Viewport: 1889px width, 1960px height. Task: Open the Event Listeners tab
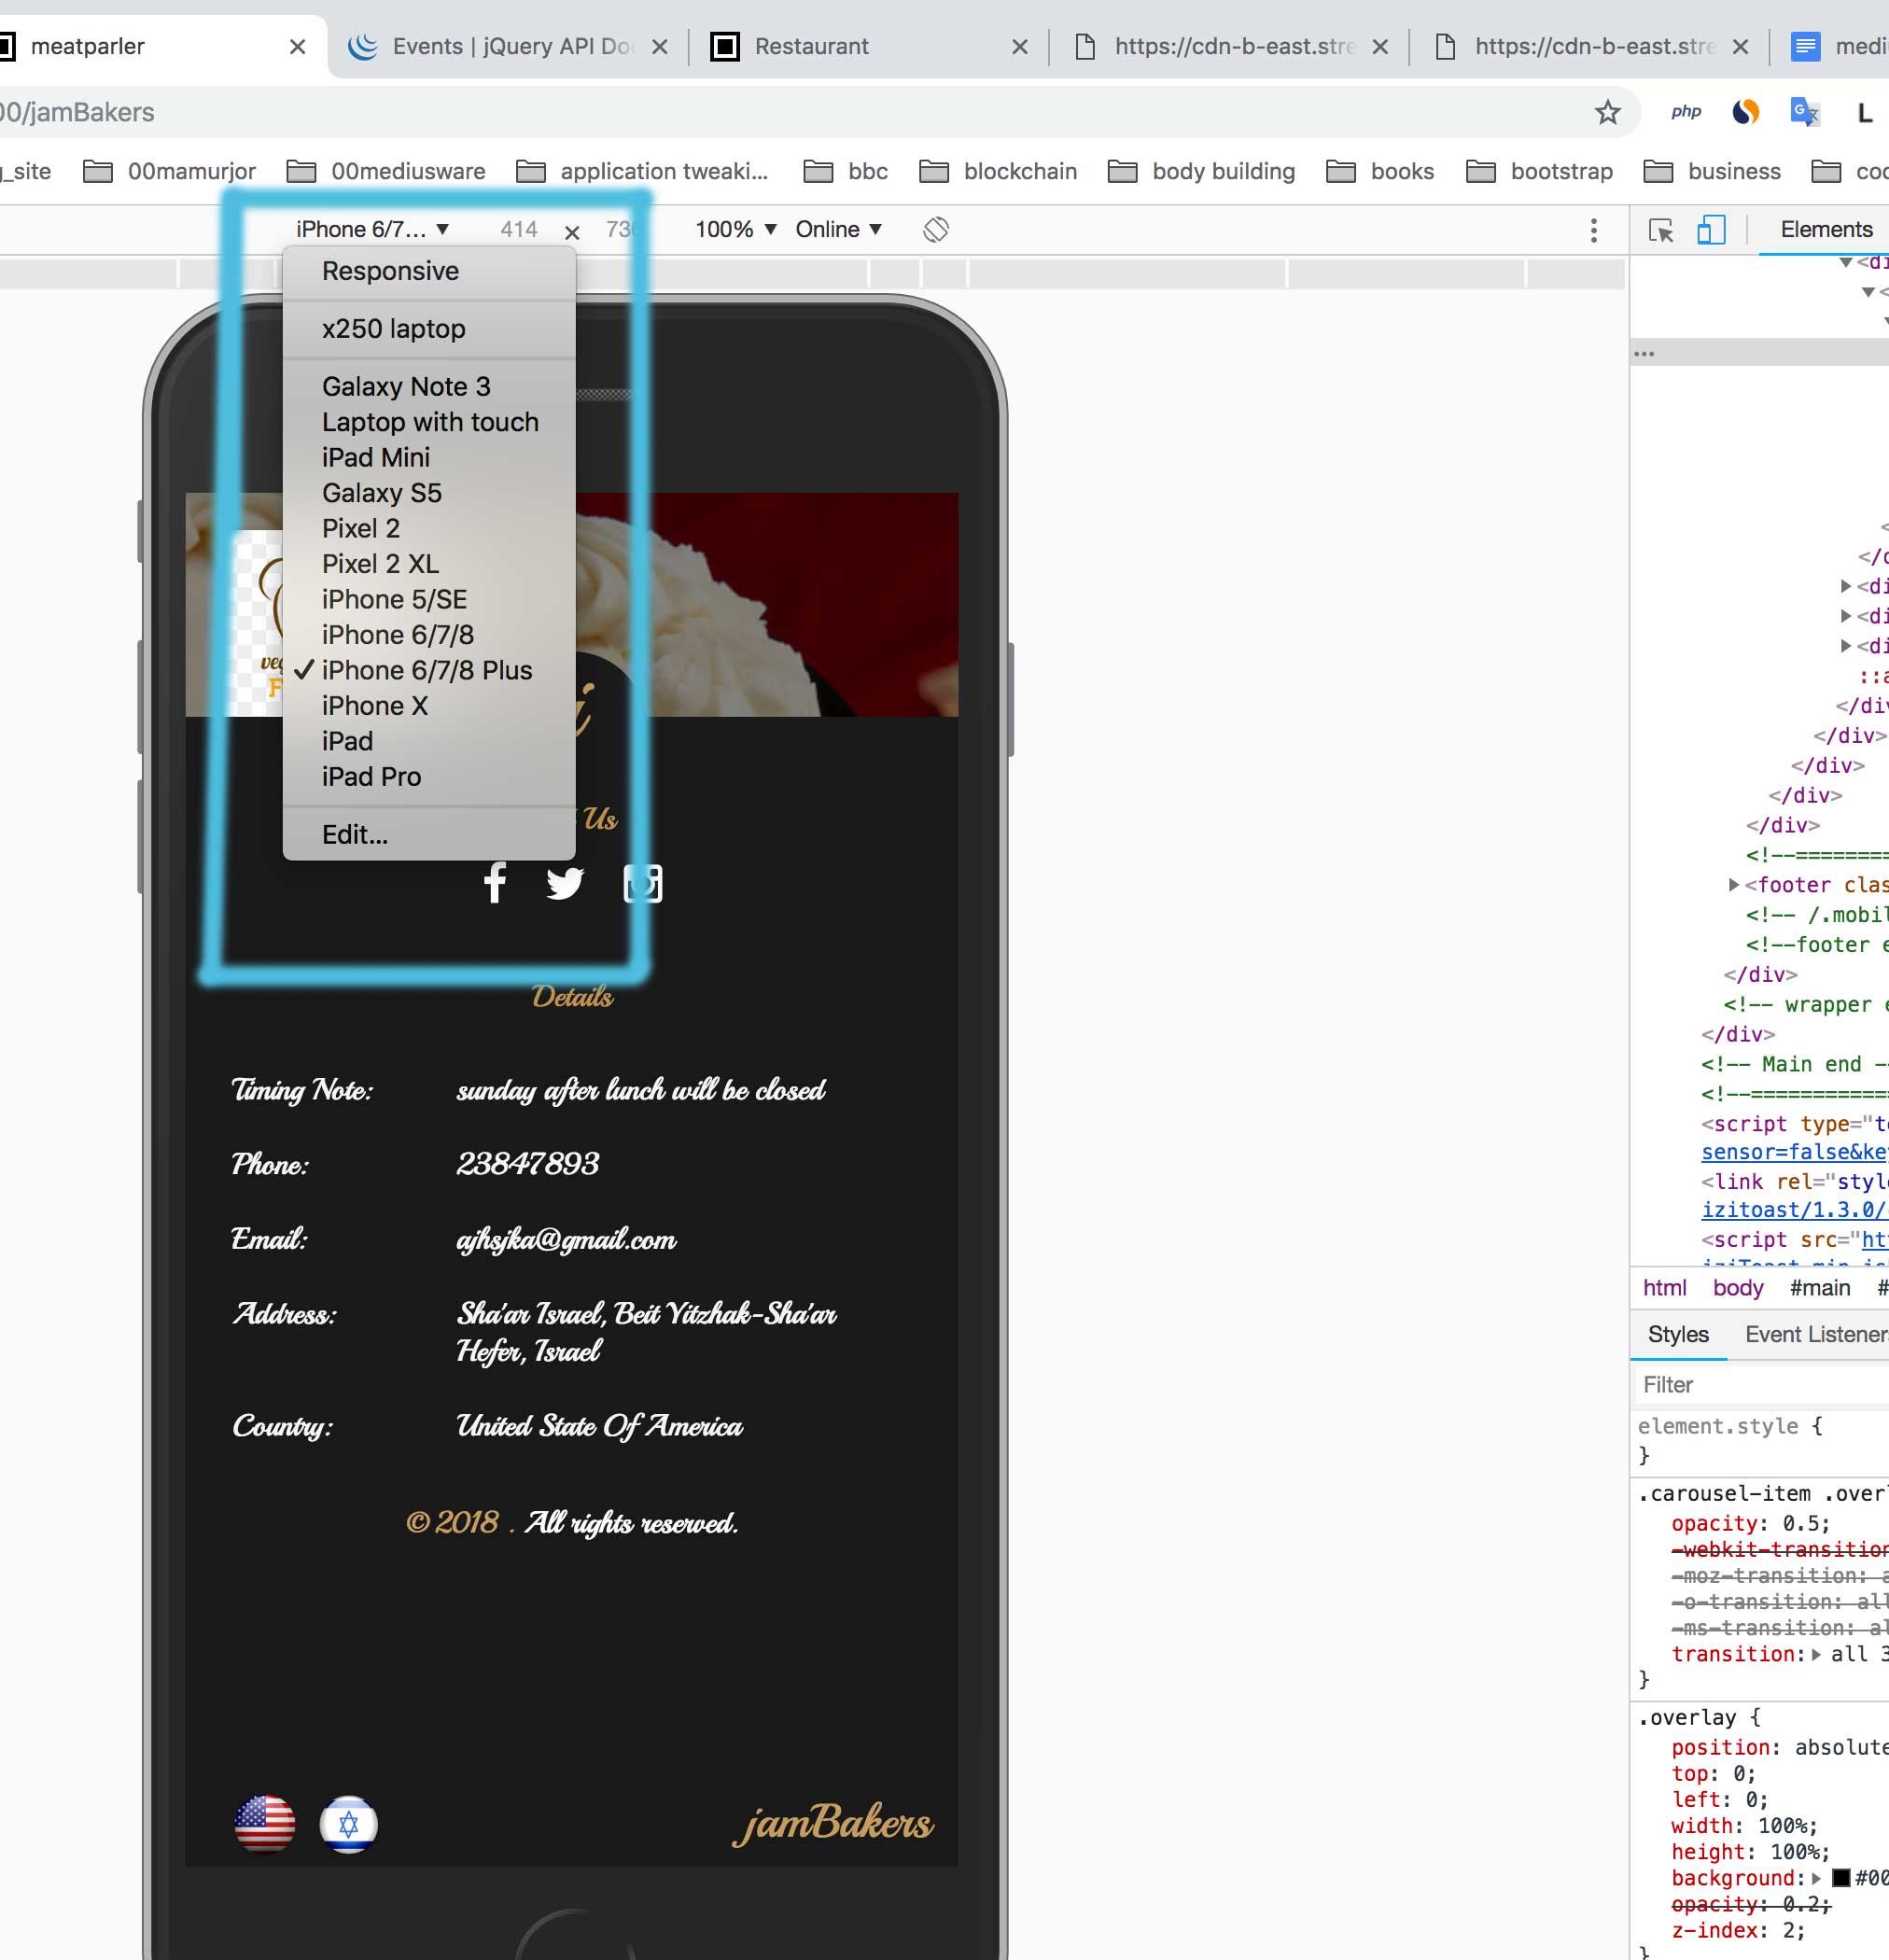click(1815, 1334)
